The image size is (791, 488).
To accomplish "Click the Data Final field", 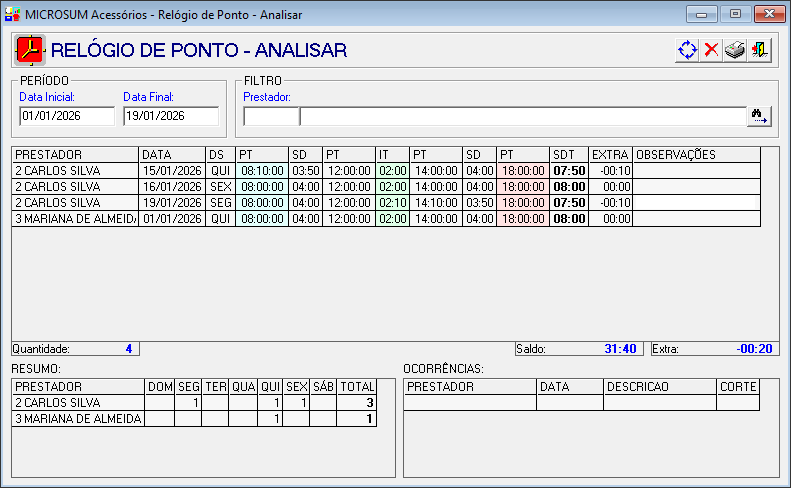I will [x=171, y=116].
